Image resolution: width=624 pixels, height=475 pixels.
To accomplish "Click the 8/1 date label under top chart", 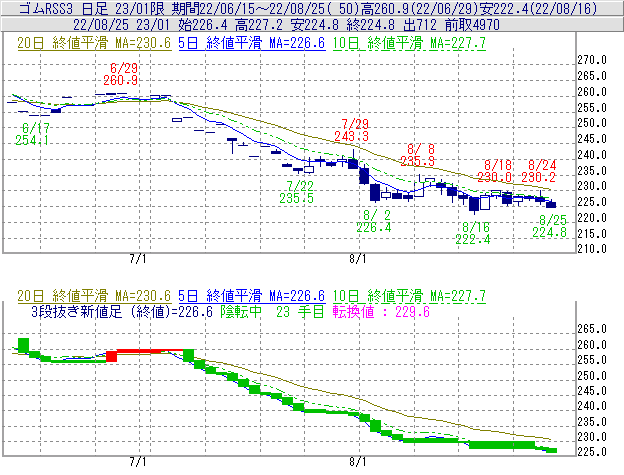I will (358, 259).
